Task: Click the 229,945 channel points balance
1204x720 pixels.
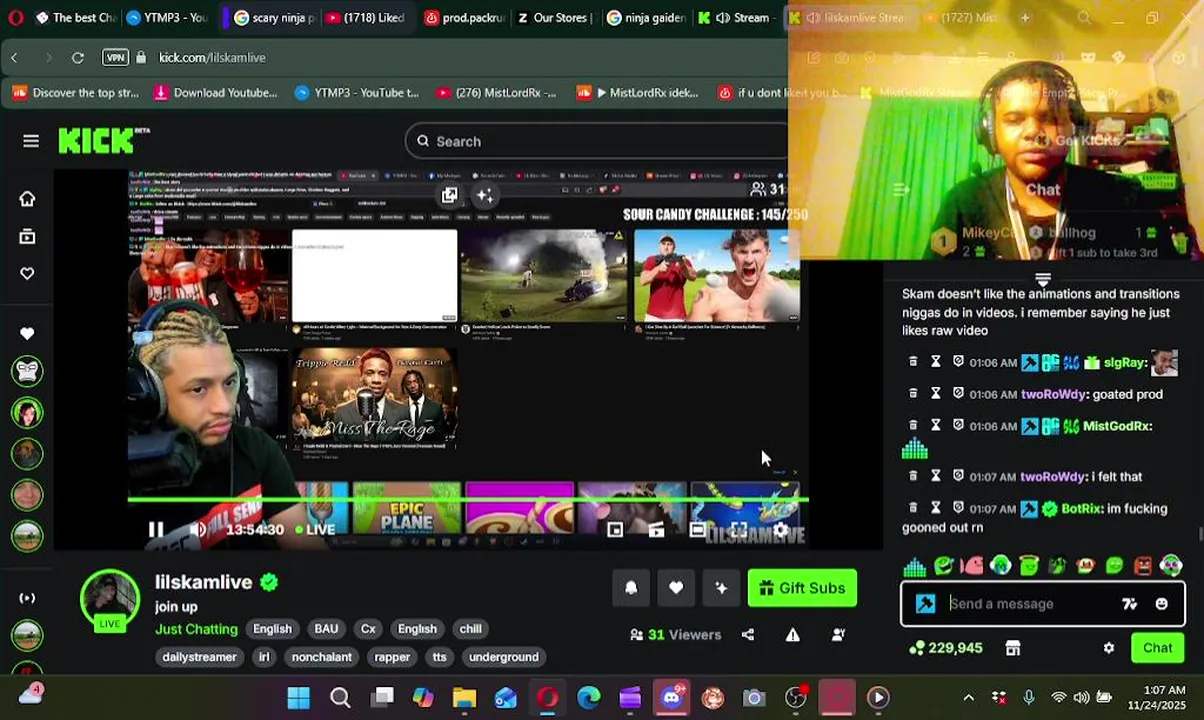Action: pos(945,648)
